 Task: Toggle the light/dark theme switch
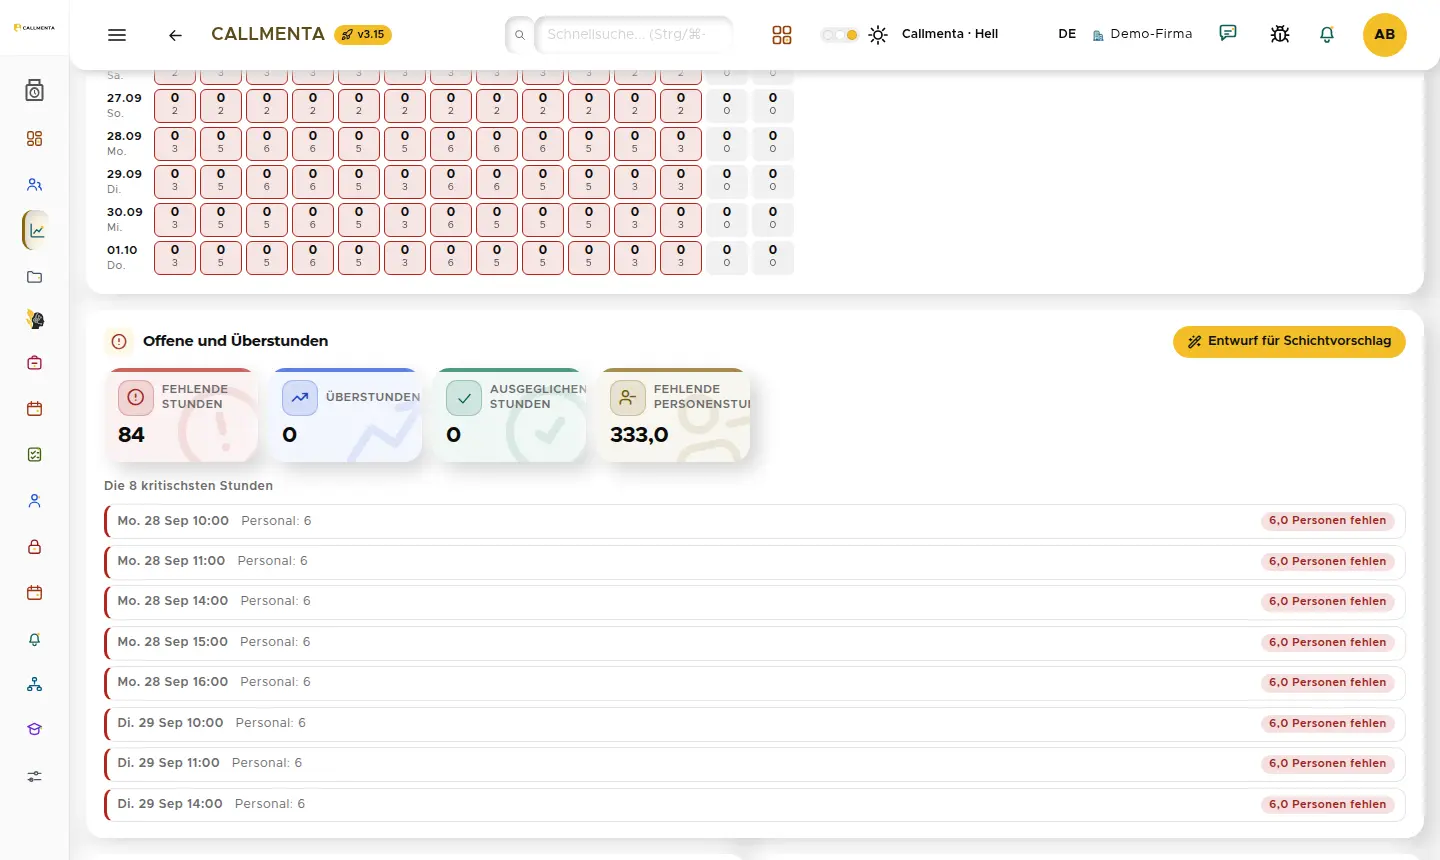tap(839, 35)
